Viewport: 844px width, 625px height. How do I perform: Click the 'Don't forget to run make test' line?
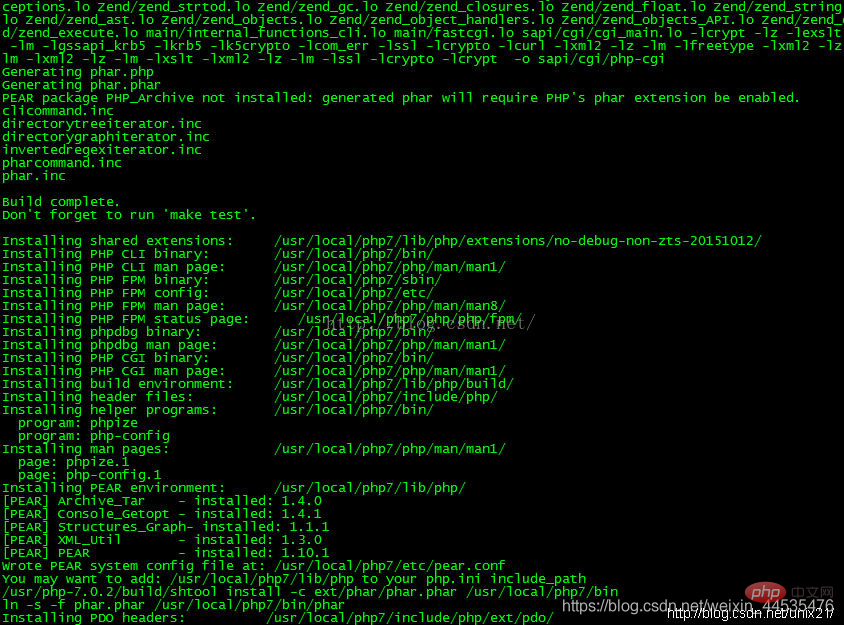[x=129, y=215]
